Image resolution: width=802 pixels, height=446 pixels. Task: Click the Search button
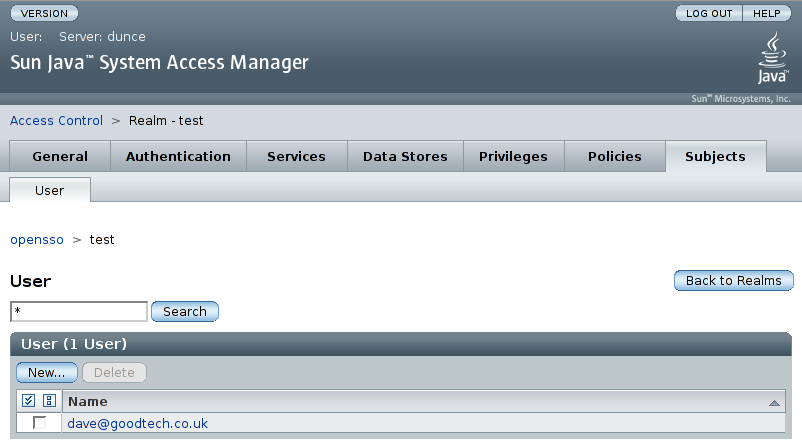pos(185,311)
